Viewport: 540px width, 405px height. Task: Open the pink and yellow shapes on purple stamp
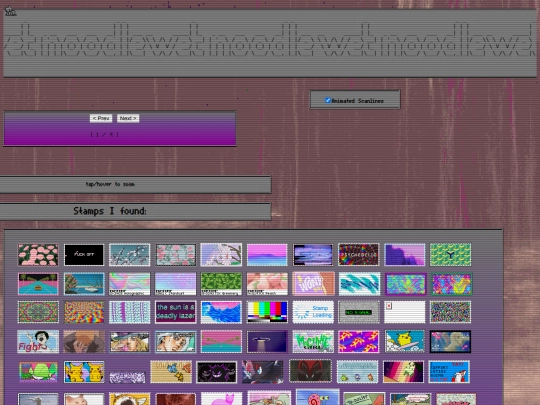coord(359,342)
